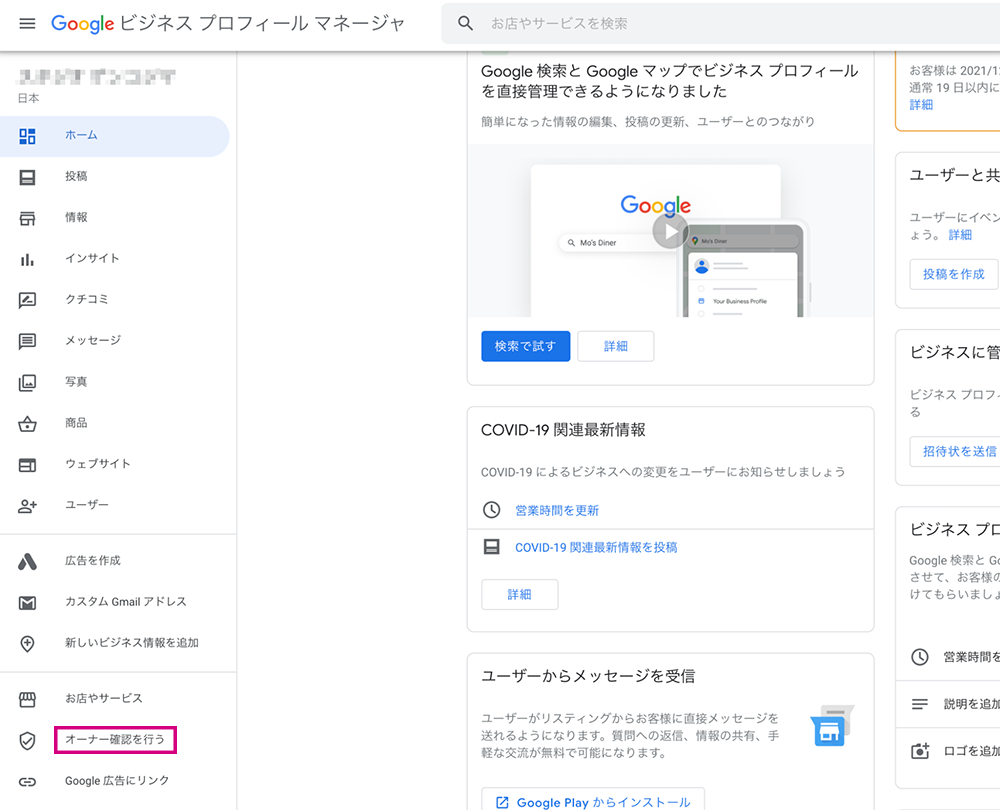
Task: Click the 投稿 post icon
Action: pos(27,177)
